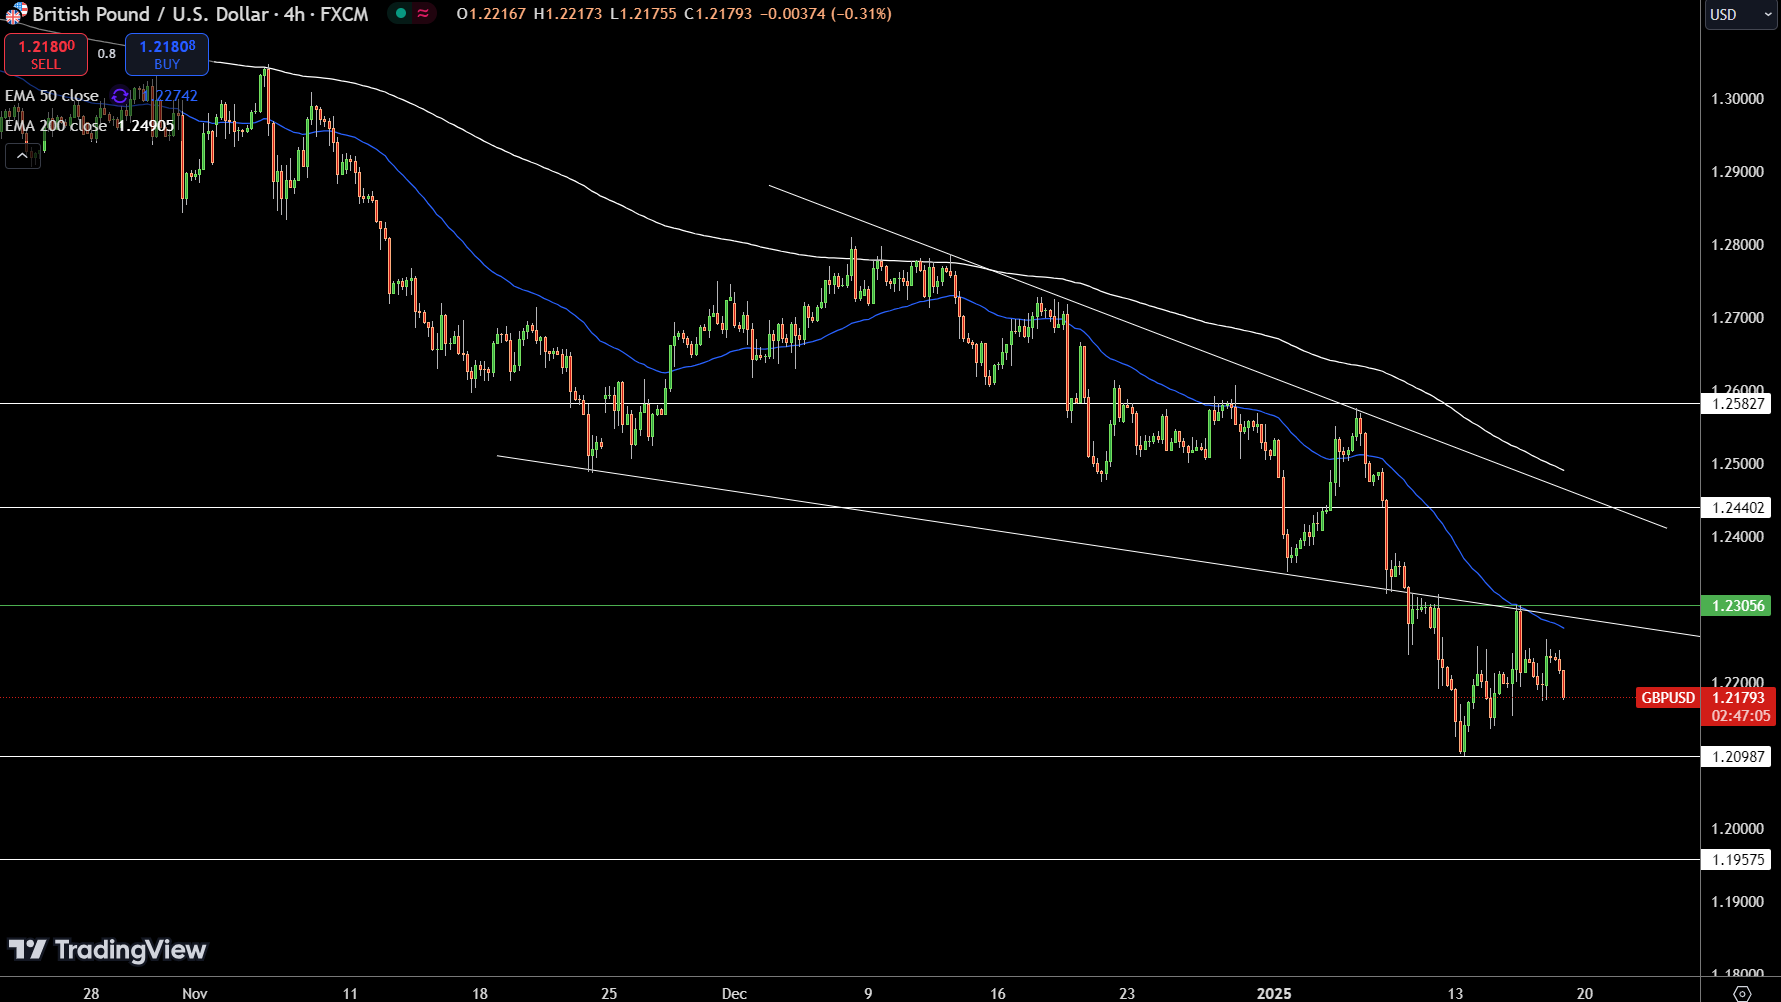This screenshot has width=1781, height=1002.
Task: Collapse the indicator legend with chevron
Action: point(23,156)
